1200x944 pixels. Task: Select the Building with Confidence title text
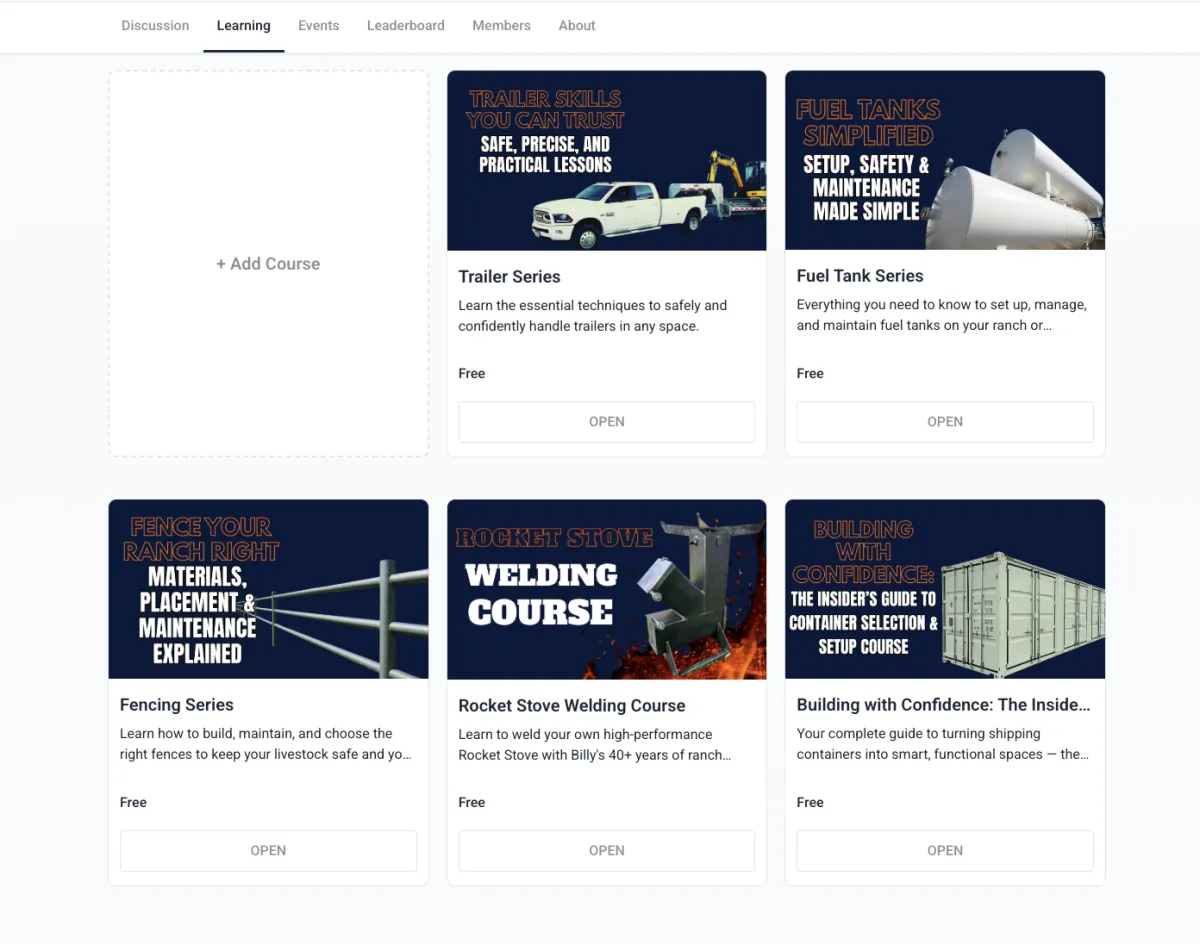(943, 705)
